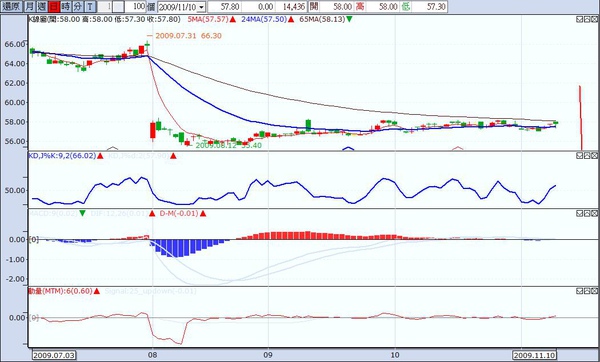This screenshot has height=362, width=600.
Task: Click the start date box 2009.07.03
Action: [x=54, y=355]
